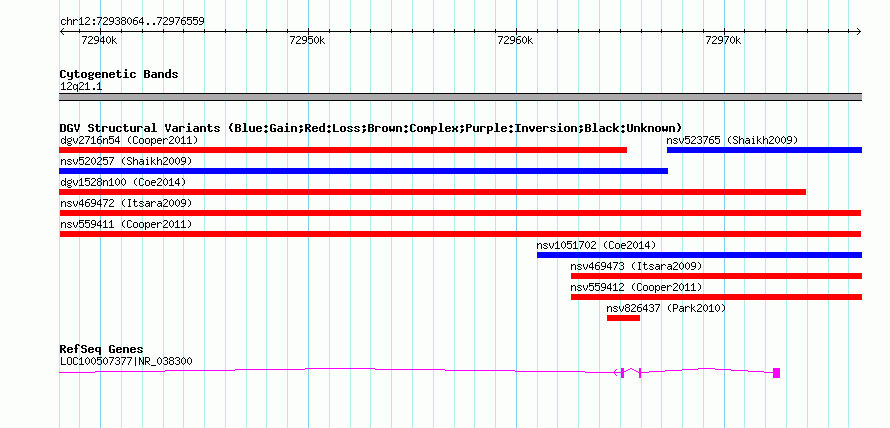Select the 12q21.1 band label

81,87
